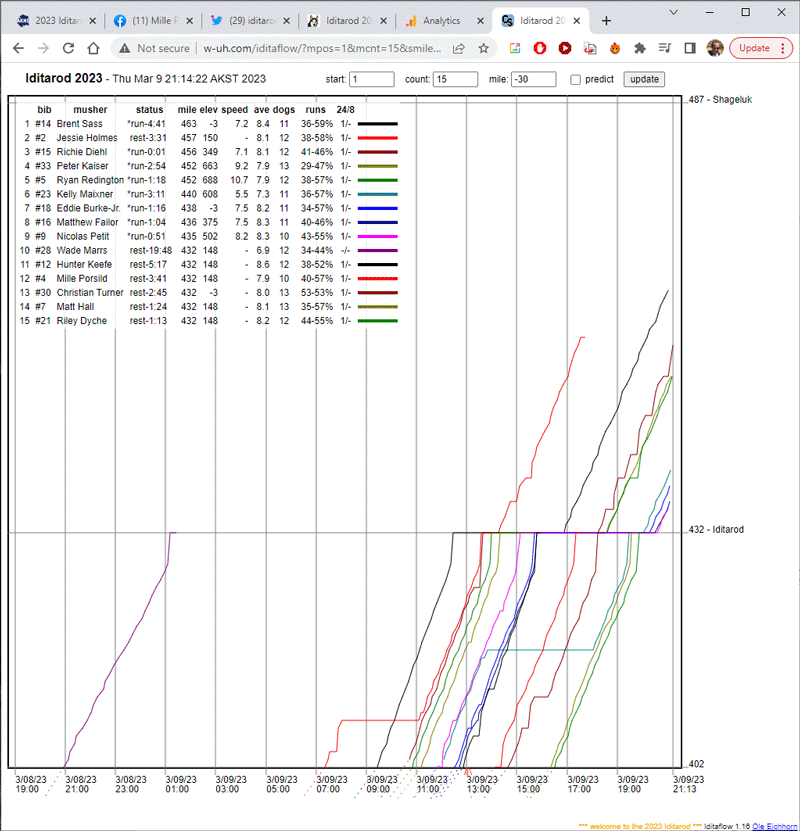Go back to the previous page
This screenshot has height=831, width=800.
[19, 48]
